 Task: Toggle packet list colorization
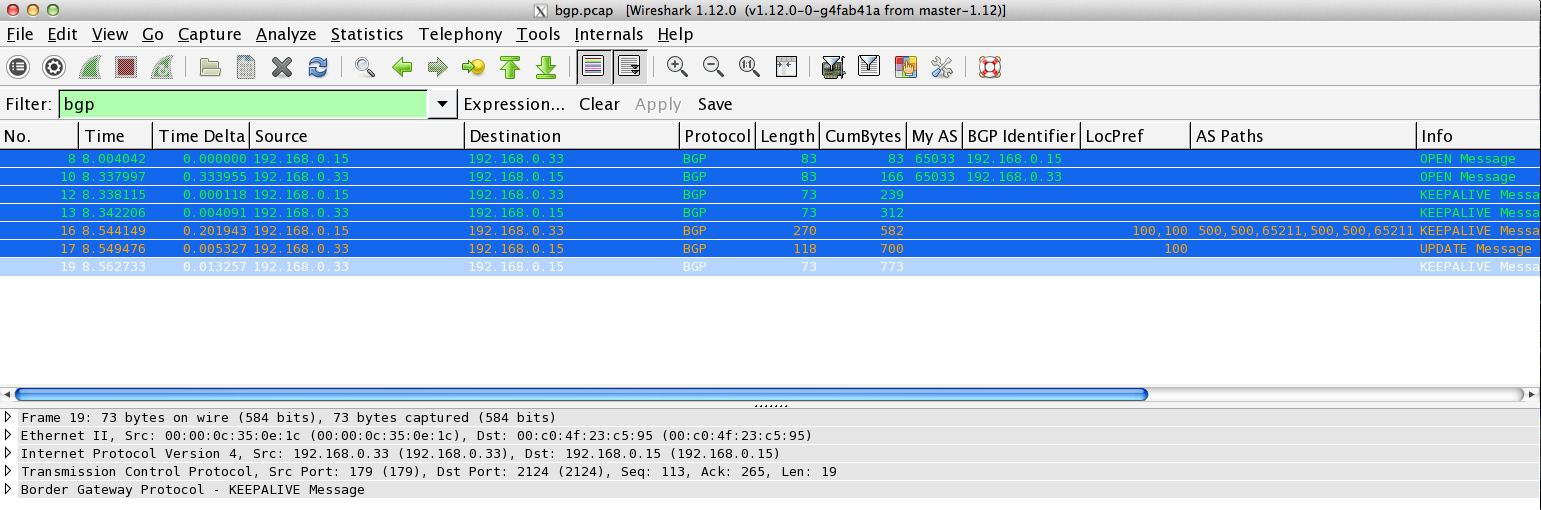coord(593,67)
